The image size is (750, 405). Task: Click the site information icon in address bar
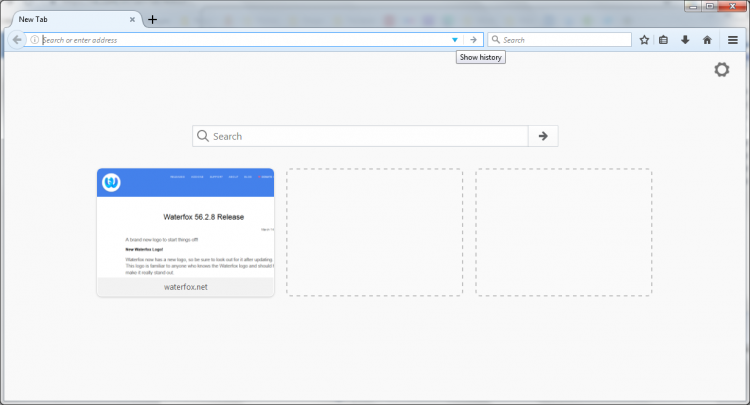(x=34, y=40)
